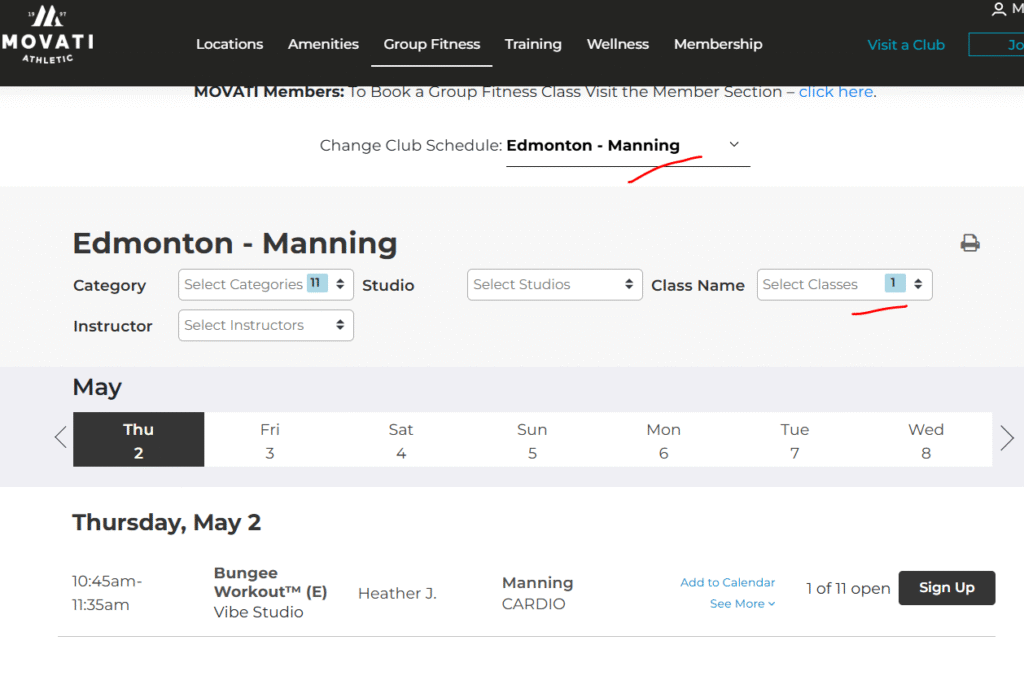Screen dimensions: 1024x676
Task: Click the '1 of 11 open' availability text
Action: point(848,588)
